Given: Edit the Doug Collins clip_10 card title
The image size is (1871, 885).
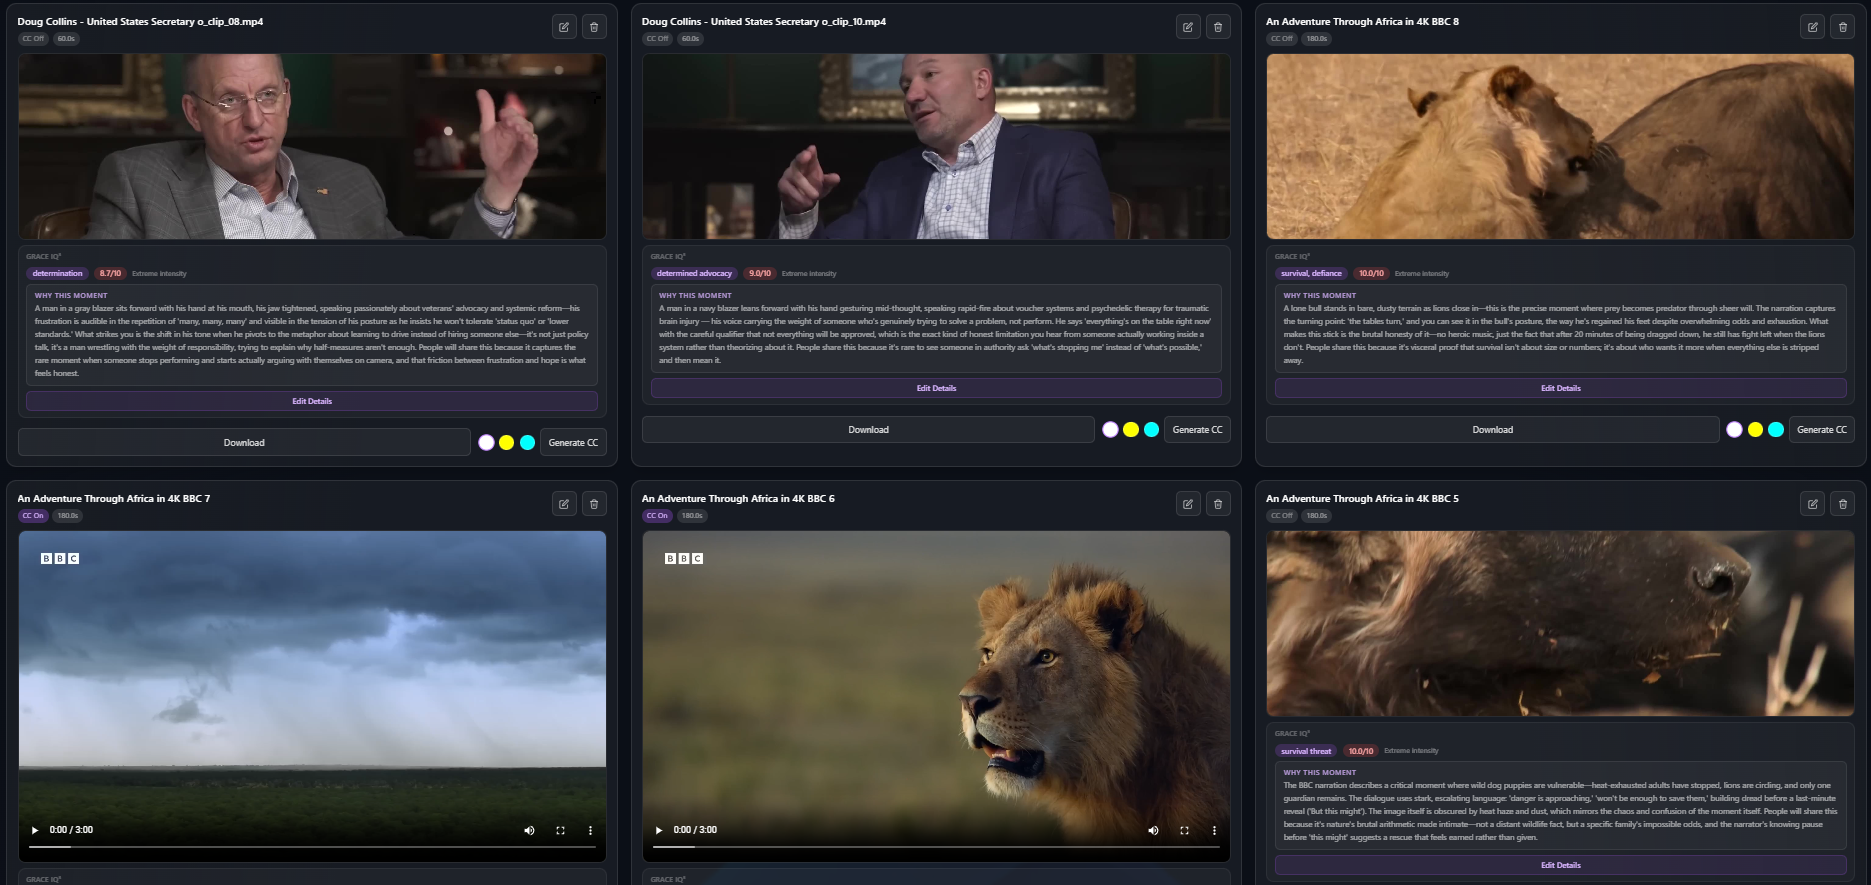Looking at the screenshot, I should point(1188,27).
